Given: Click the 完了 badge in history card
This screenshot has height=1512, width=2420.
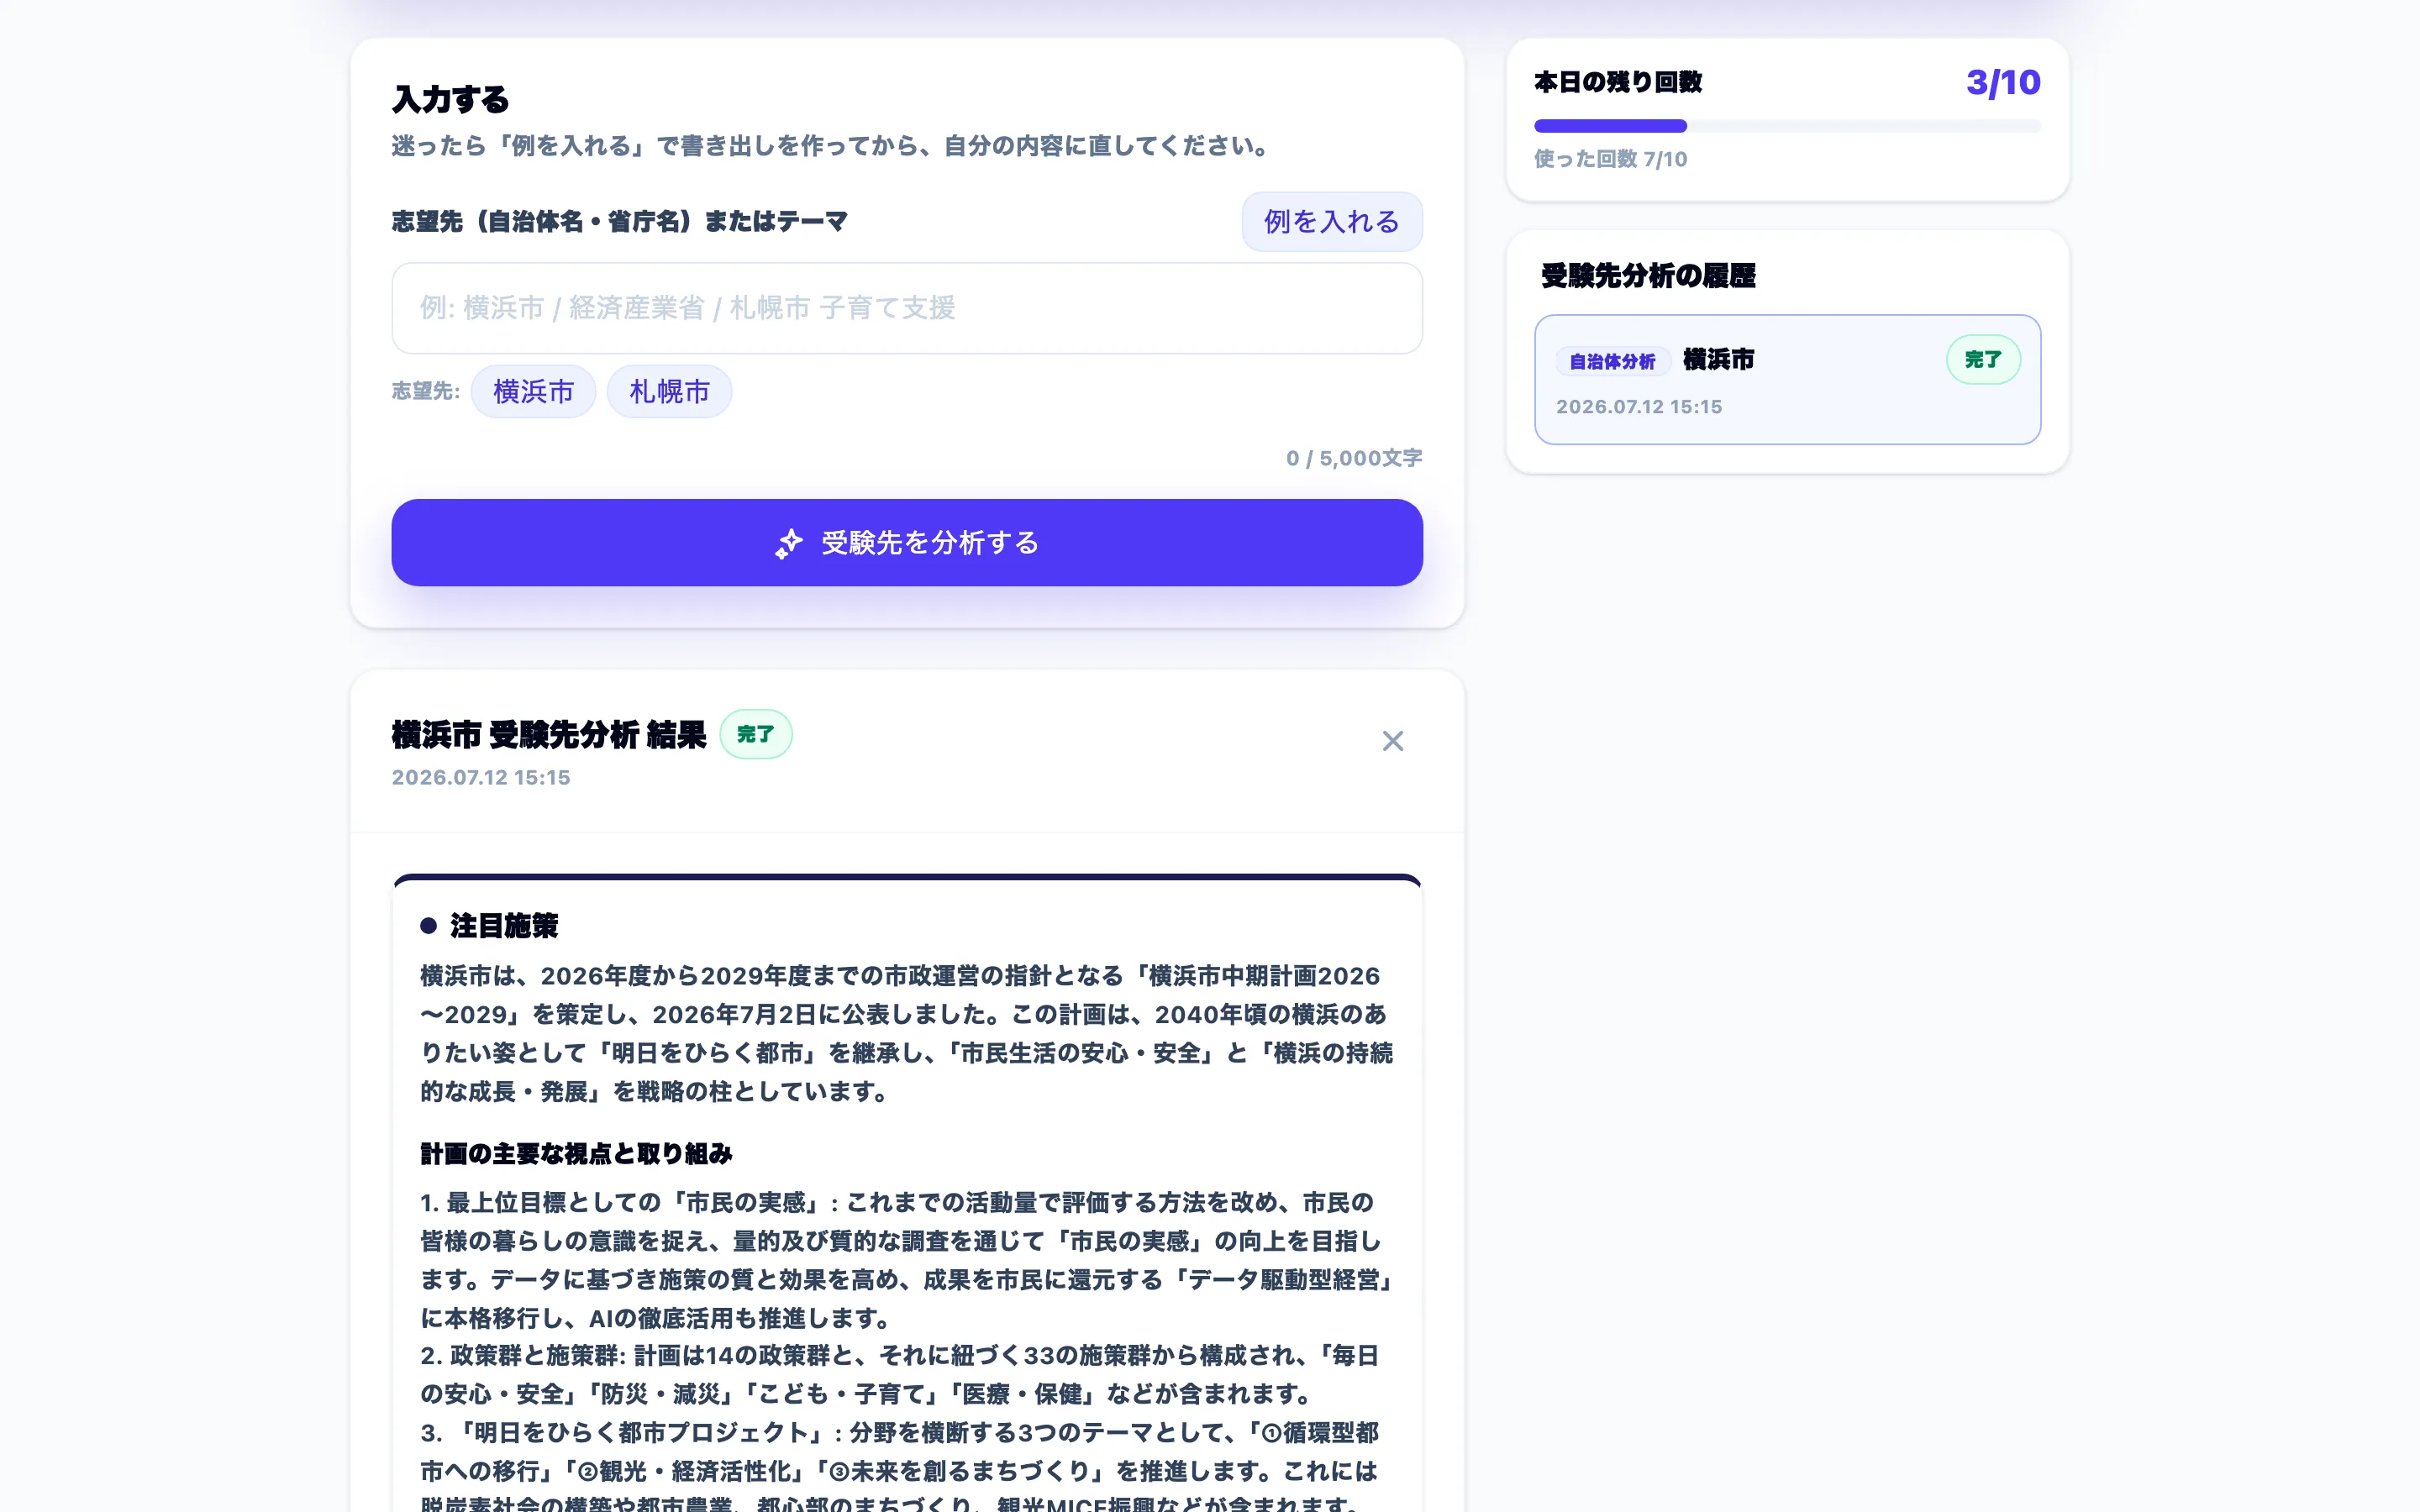Looking at the screenshot, I should [1983, 359].
